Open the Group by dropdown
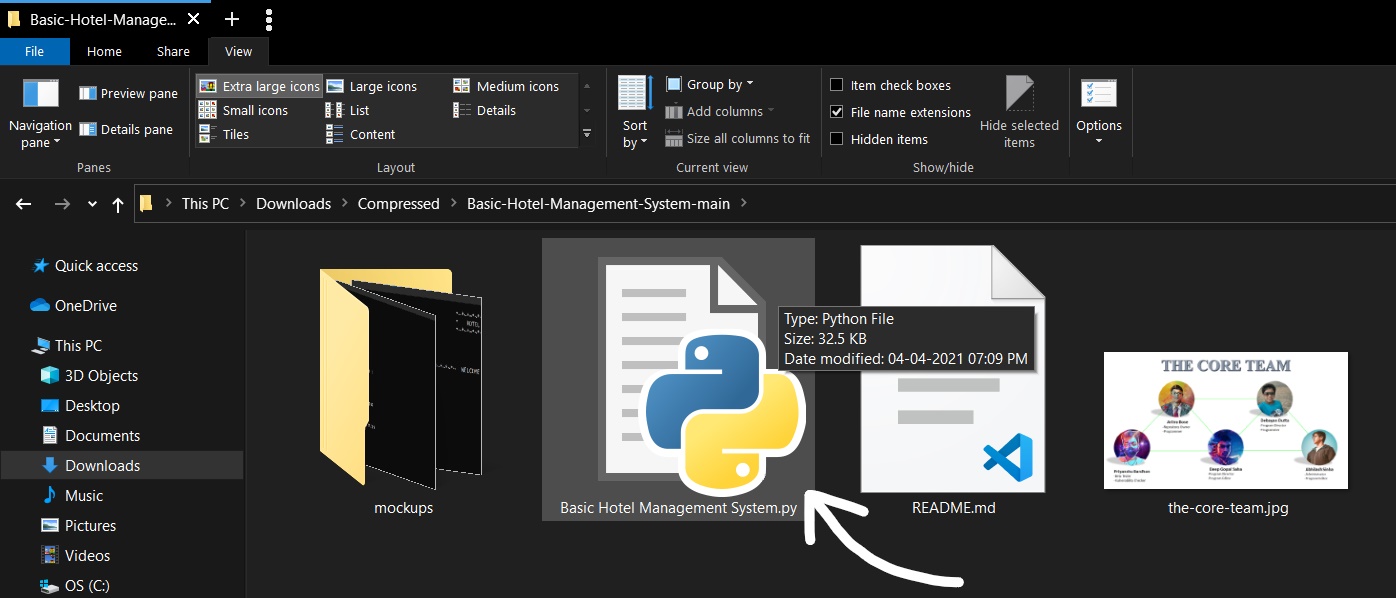Screen dimensions: 1396x598 click(x=710, y=85)
